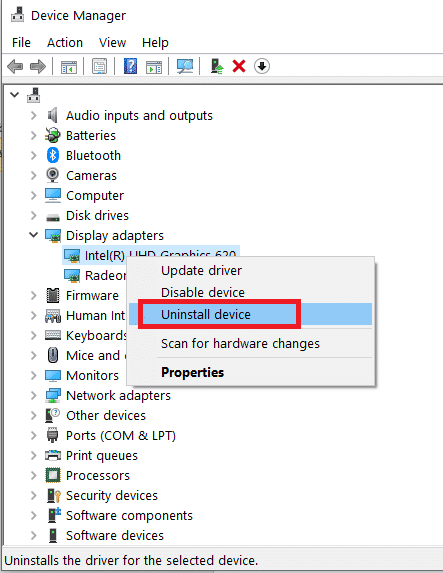Click the Software components icon
The height and width of the screenshot is (573, 443).
[54, 515]
